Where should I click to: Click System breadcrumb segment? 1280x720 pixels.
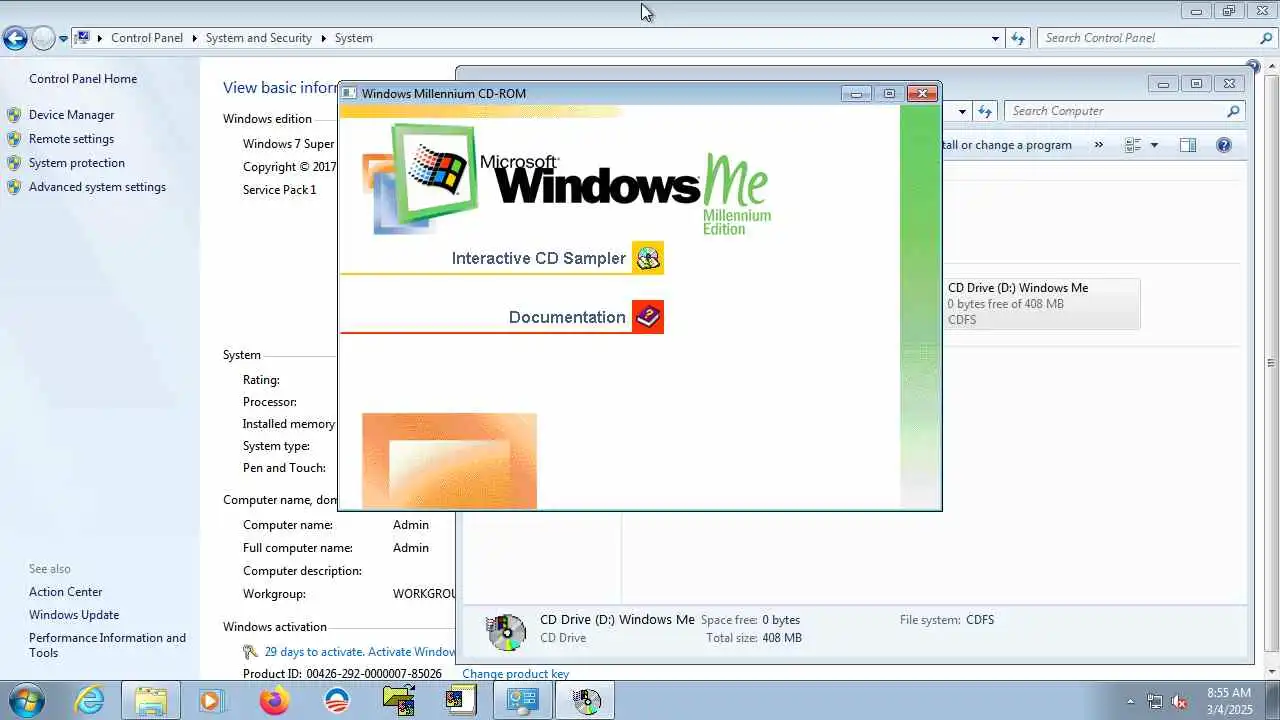pos(354,38)
